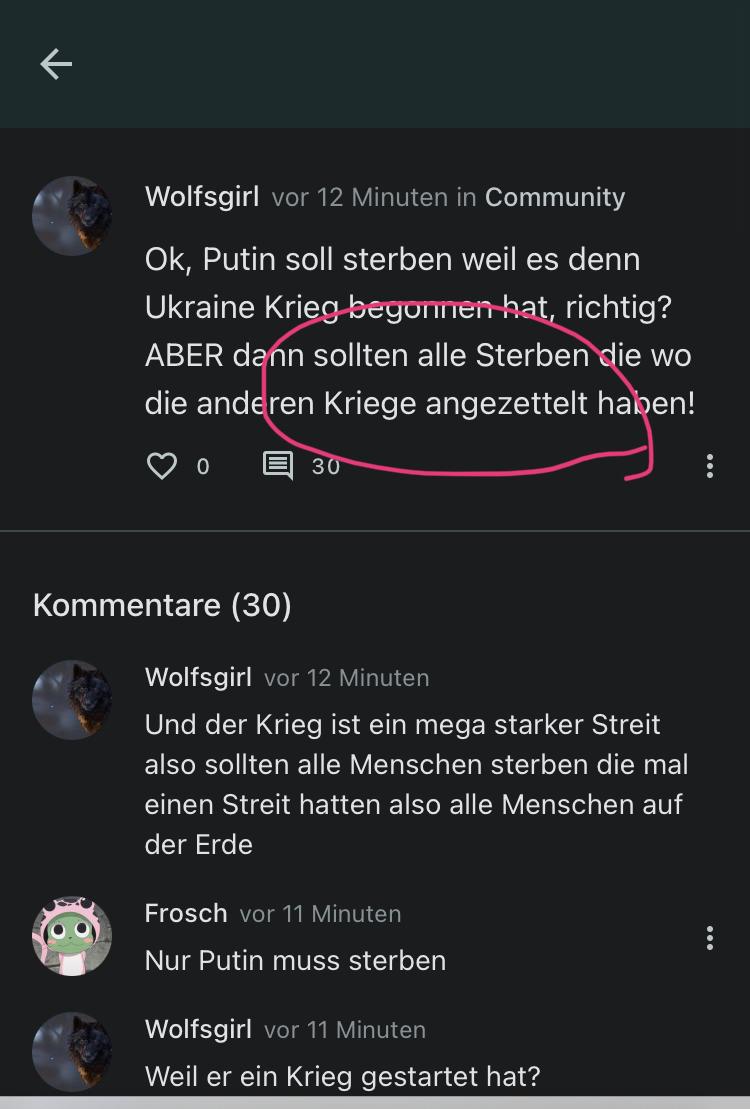Tap the Wolfsgirl username on the main post

202,197
